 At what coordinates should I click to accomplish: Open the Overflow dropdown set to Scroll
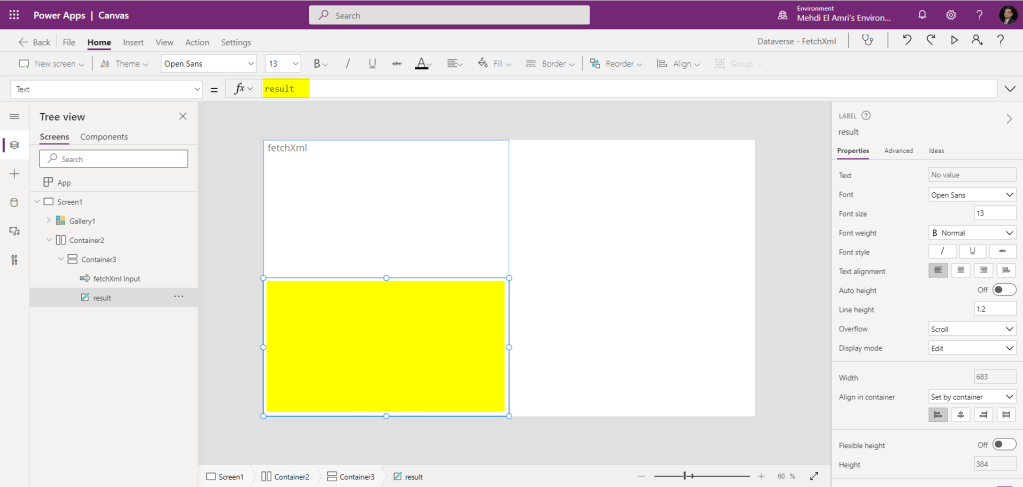click(972, 329)
